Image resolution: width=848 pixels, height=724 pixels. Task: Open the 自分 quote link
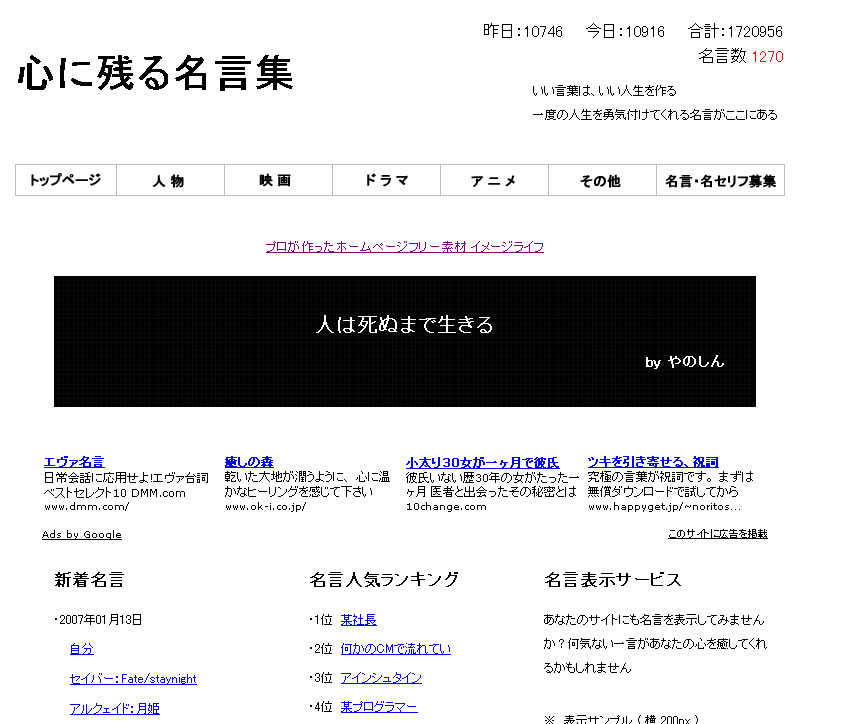coord(81,649)
